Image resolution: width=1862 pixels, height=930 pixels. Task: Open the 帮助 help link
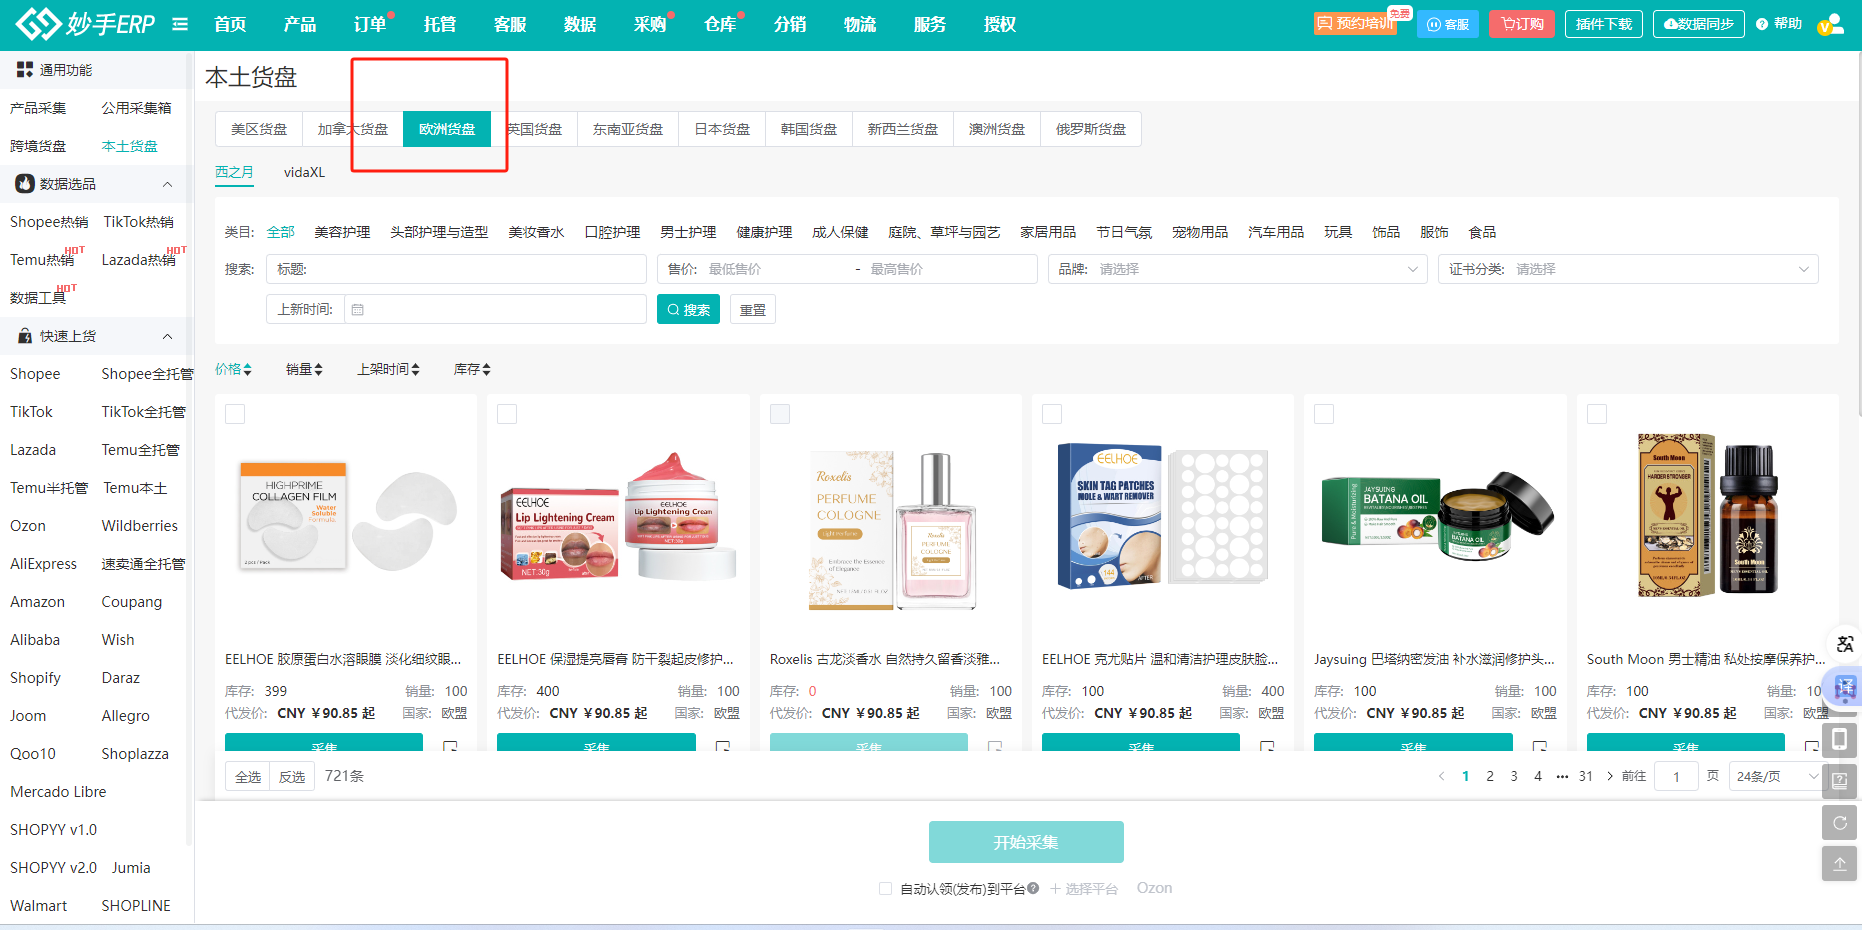tap(1779, 24)
